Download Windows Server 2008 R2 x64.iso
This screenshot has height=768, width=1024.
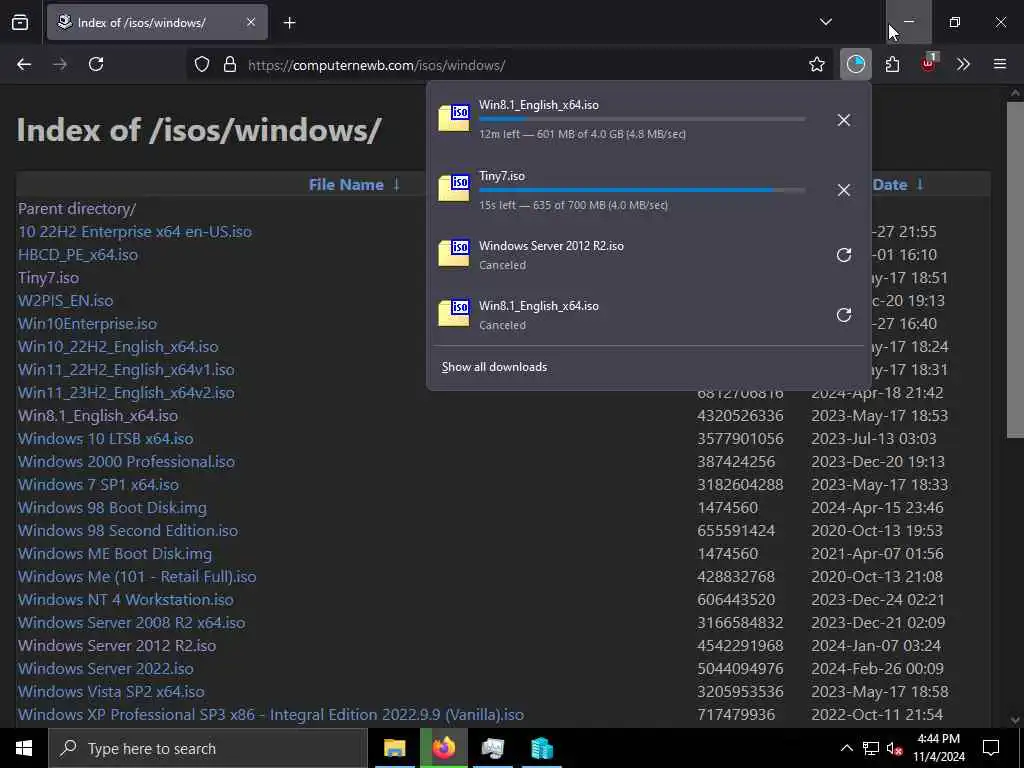(131, 622)
